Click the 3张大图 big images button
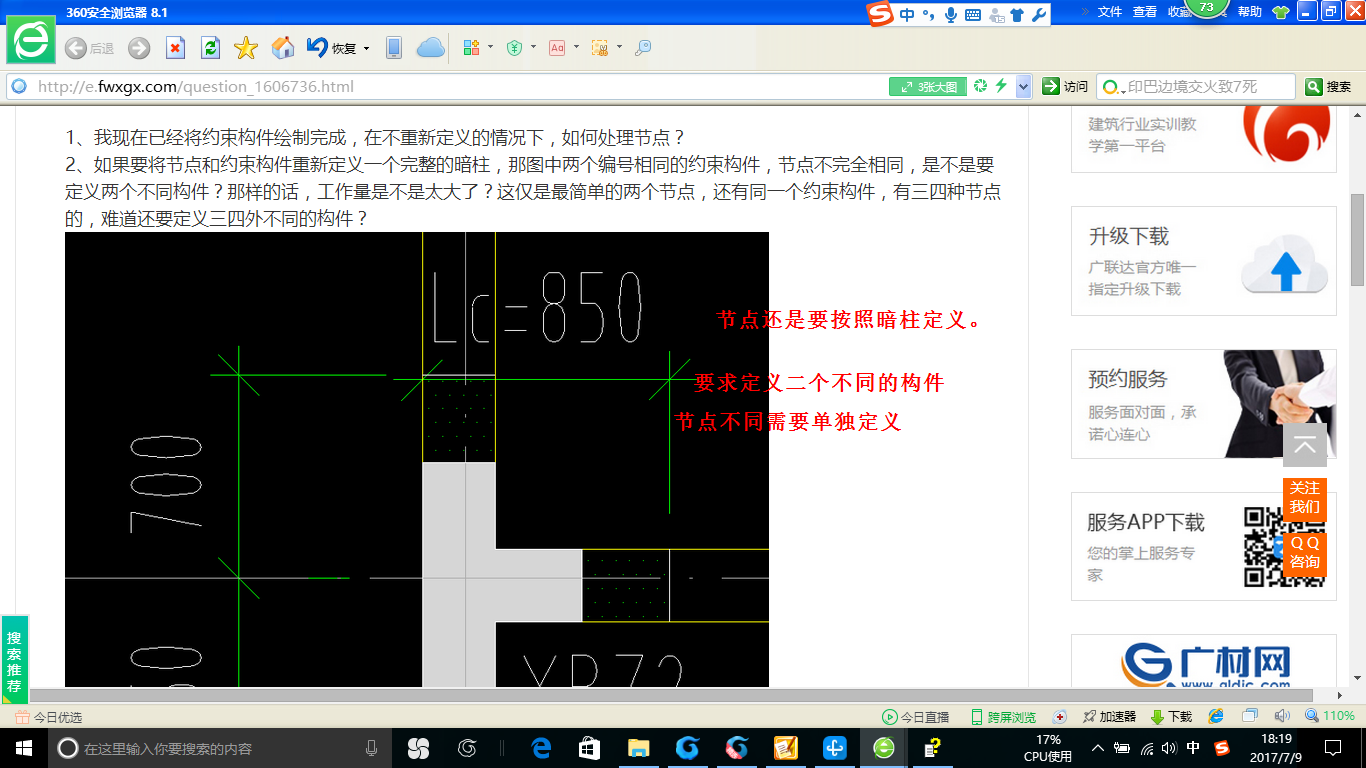Screen dimensions: 1366x768 point(928,87)
